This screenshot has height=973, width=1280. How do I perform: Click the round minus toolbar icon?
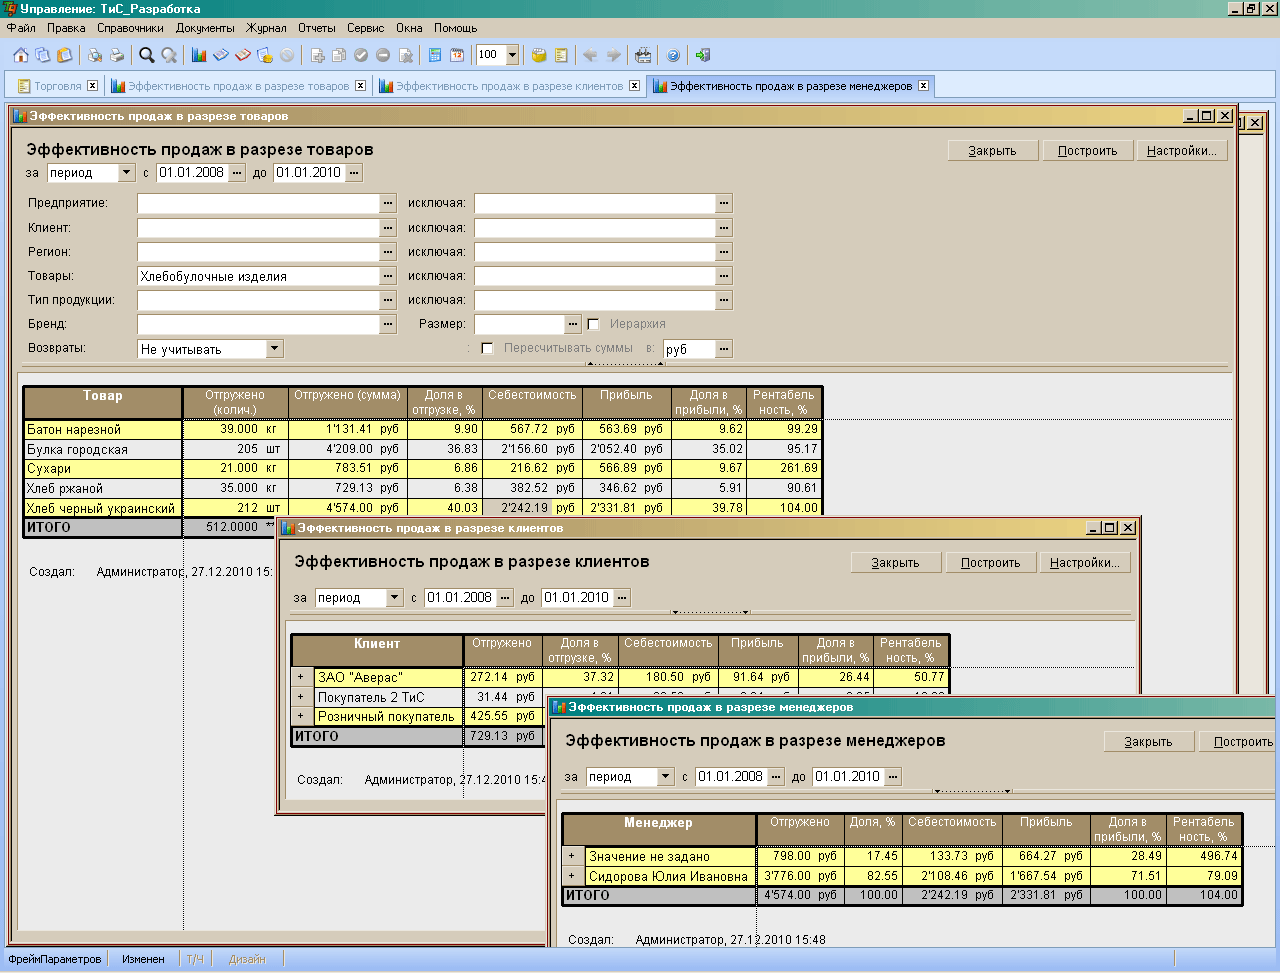pyautogui.click(x=383, y=55)
